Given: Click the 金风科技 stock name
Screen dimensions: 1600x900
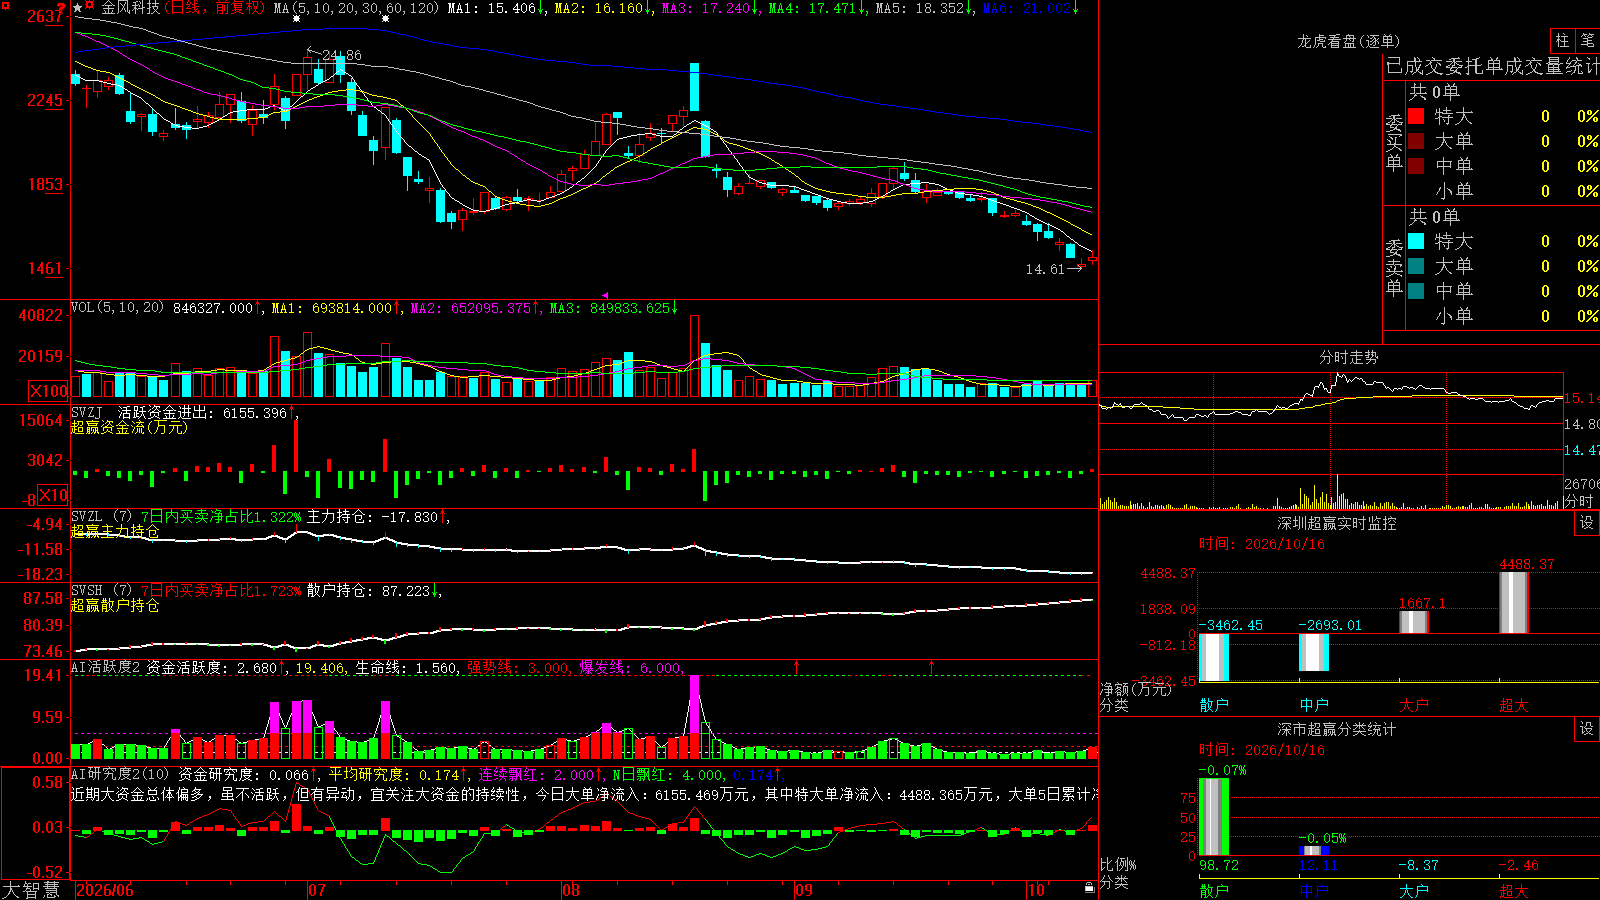Looking at the screenshot, I should click(131, 8).
